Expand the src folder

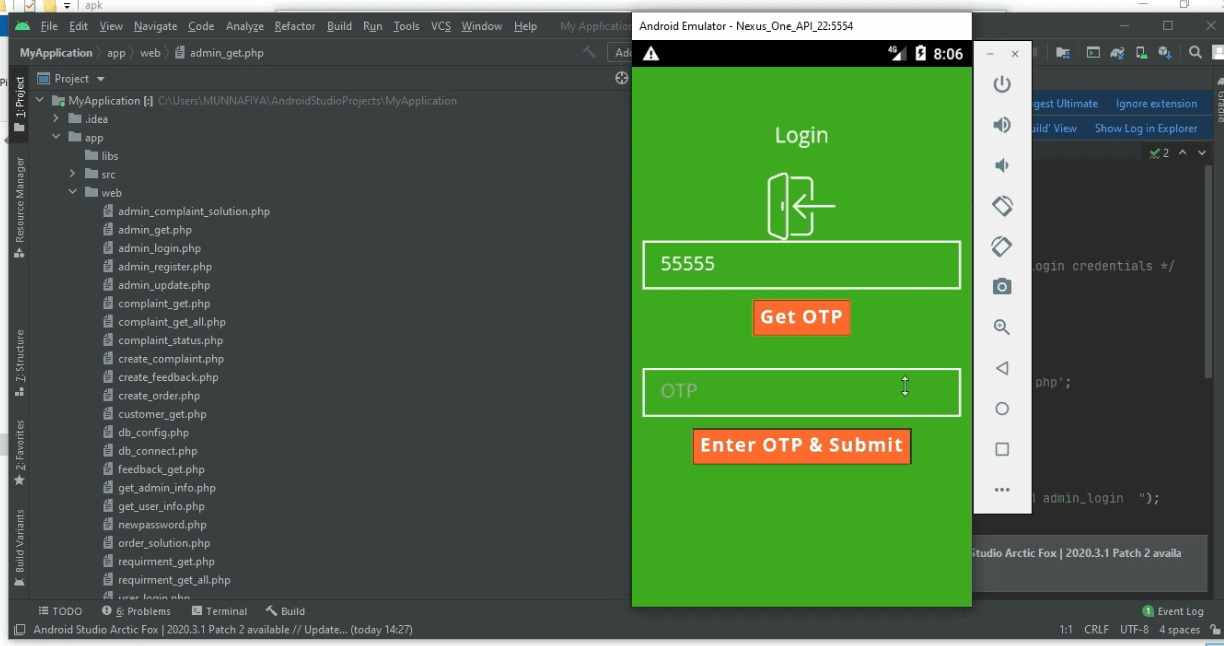(73, 174)
